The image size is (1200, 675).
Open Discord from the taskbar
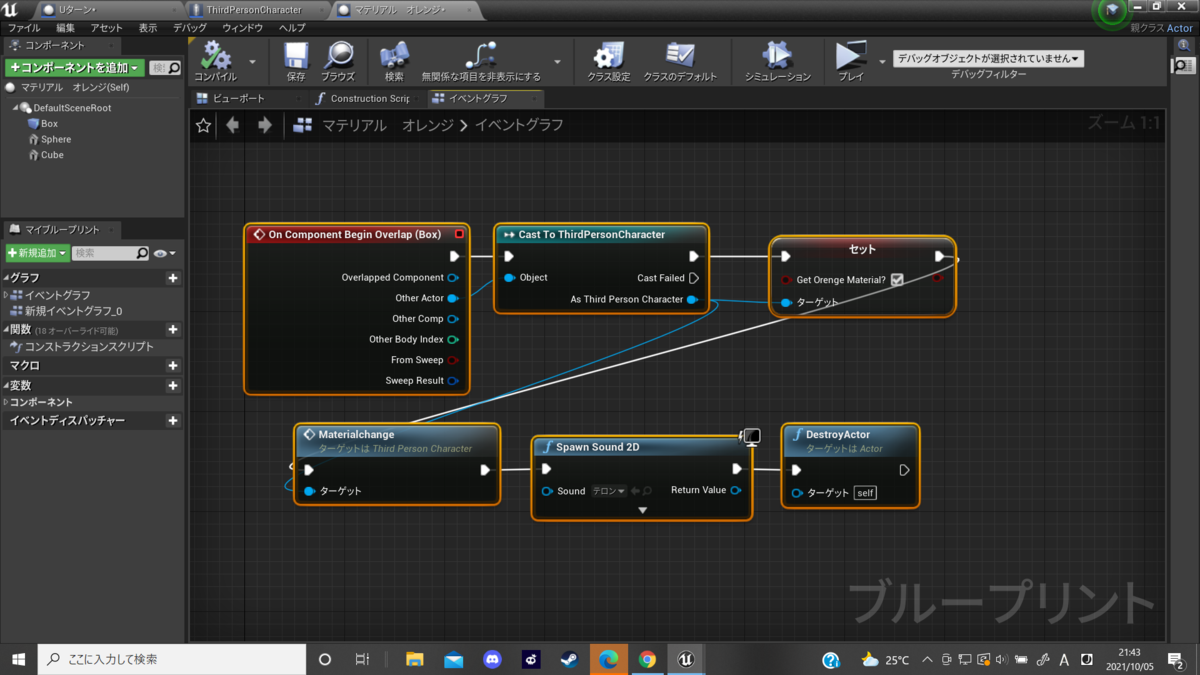pyautogui.click(x=492, y=660)
